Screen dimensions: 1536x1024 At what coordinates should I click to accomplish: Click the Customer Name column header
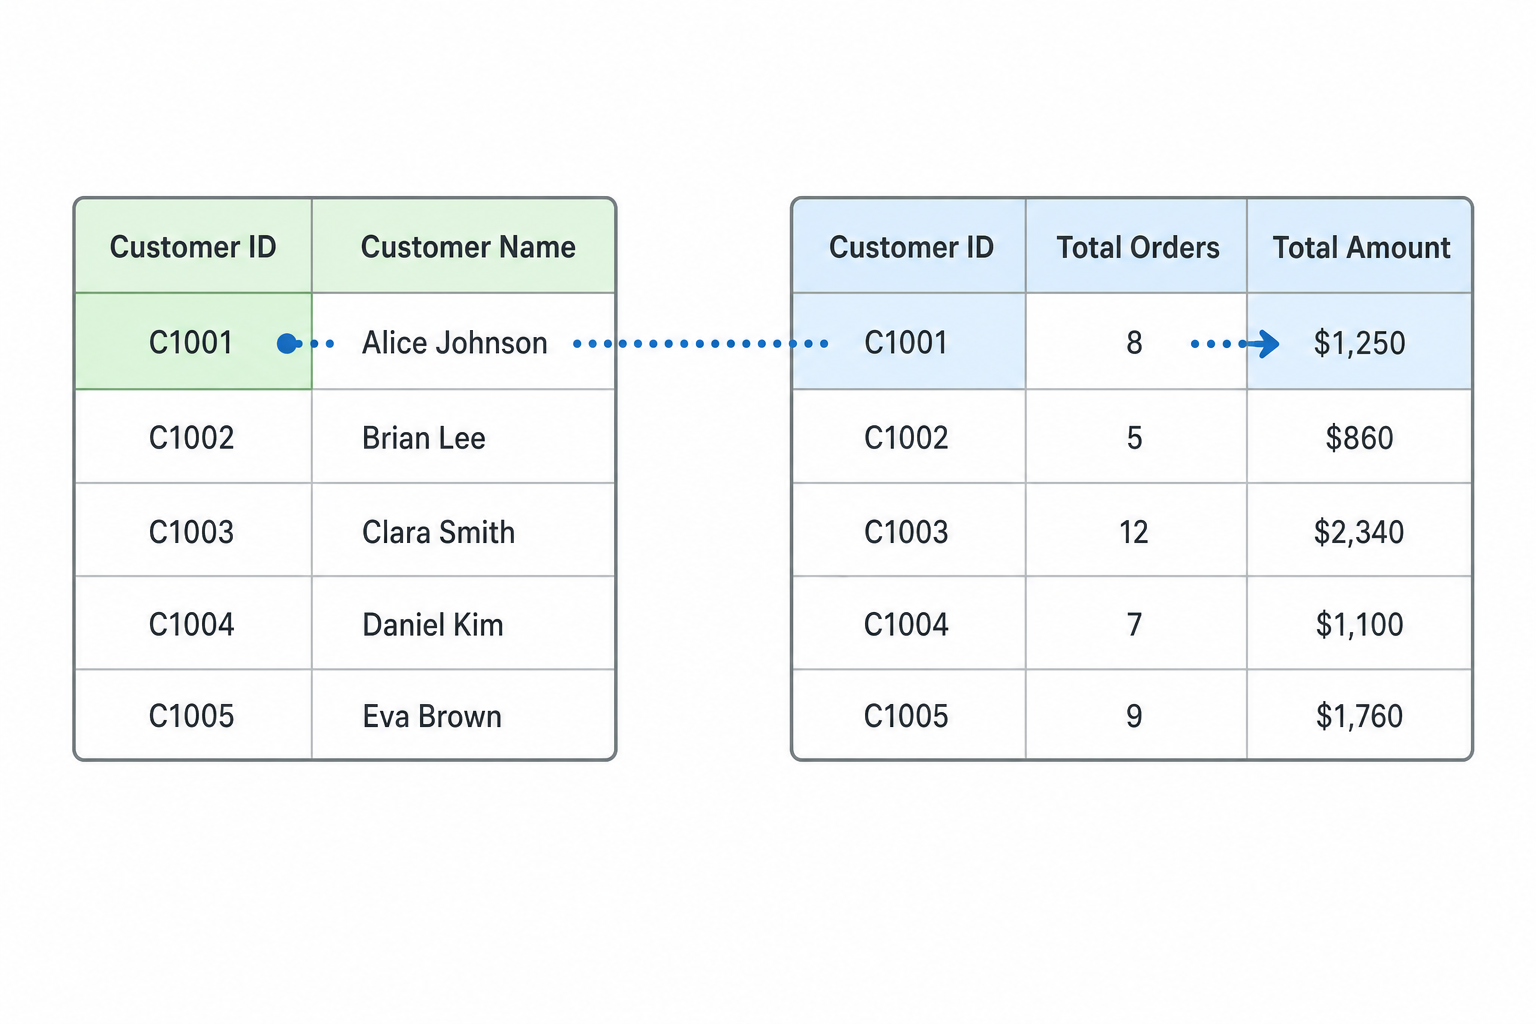pyautogui.click(x=464, y=246)
